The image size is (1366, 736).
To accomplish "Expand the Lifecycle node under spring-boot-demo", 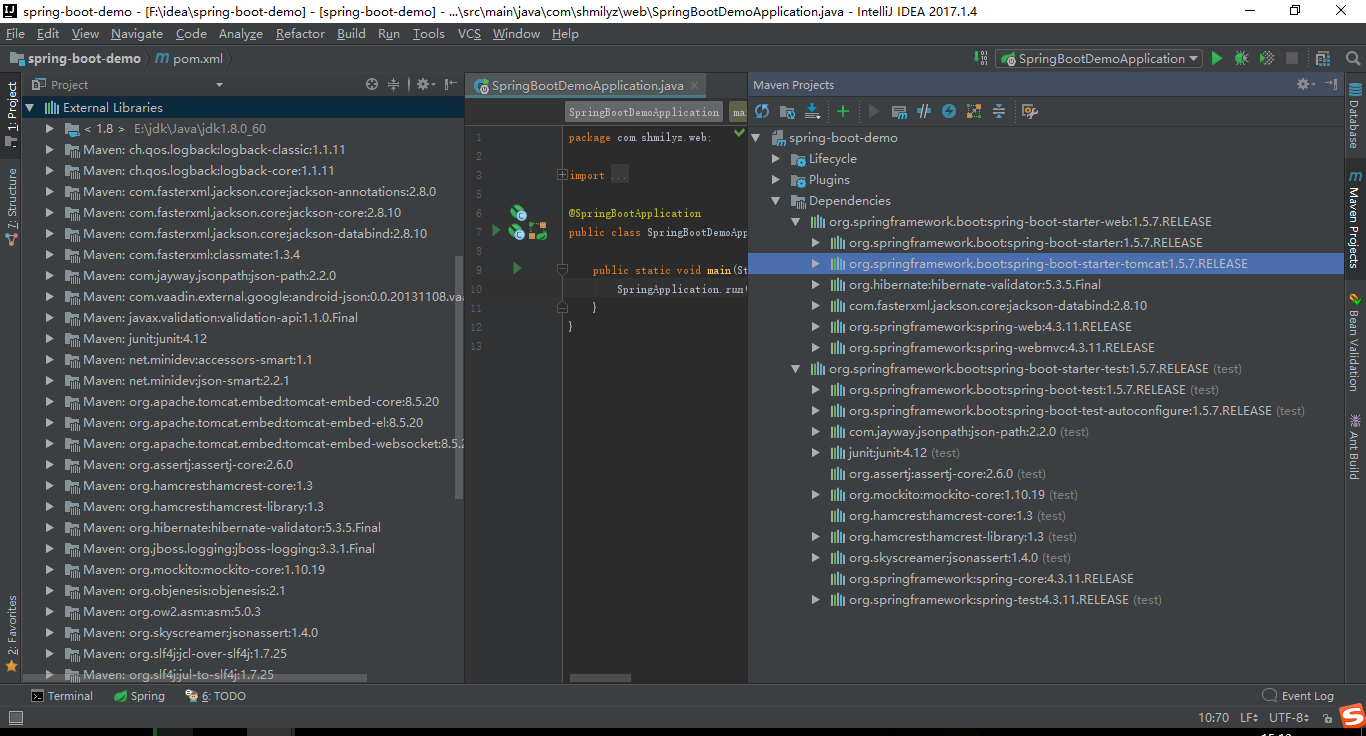I will pyautogui.click(x=776, y=158).
